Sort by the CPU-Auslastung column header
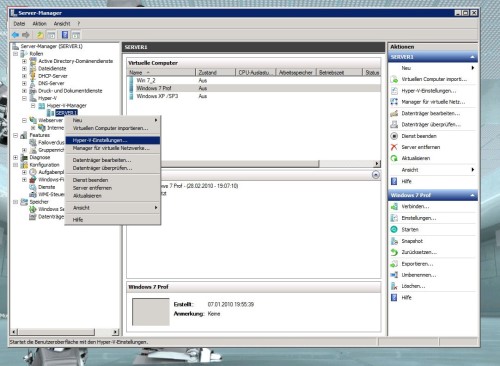The width and height of the screenshot is (500, 366). [256, 72]
